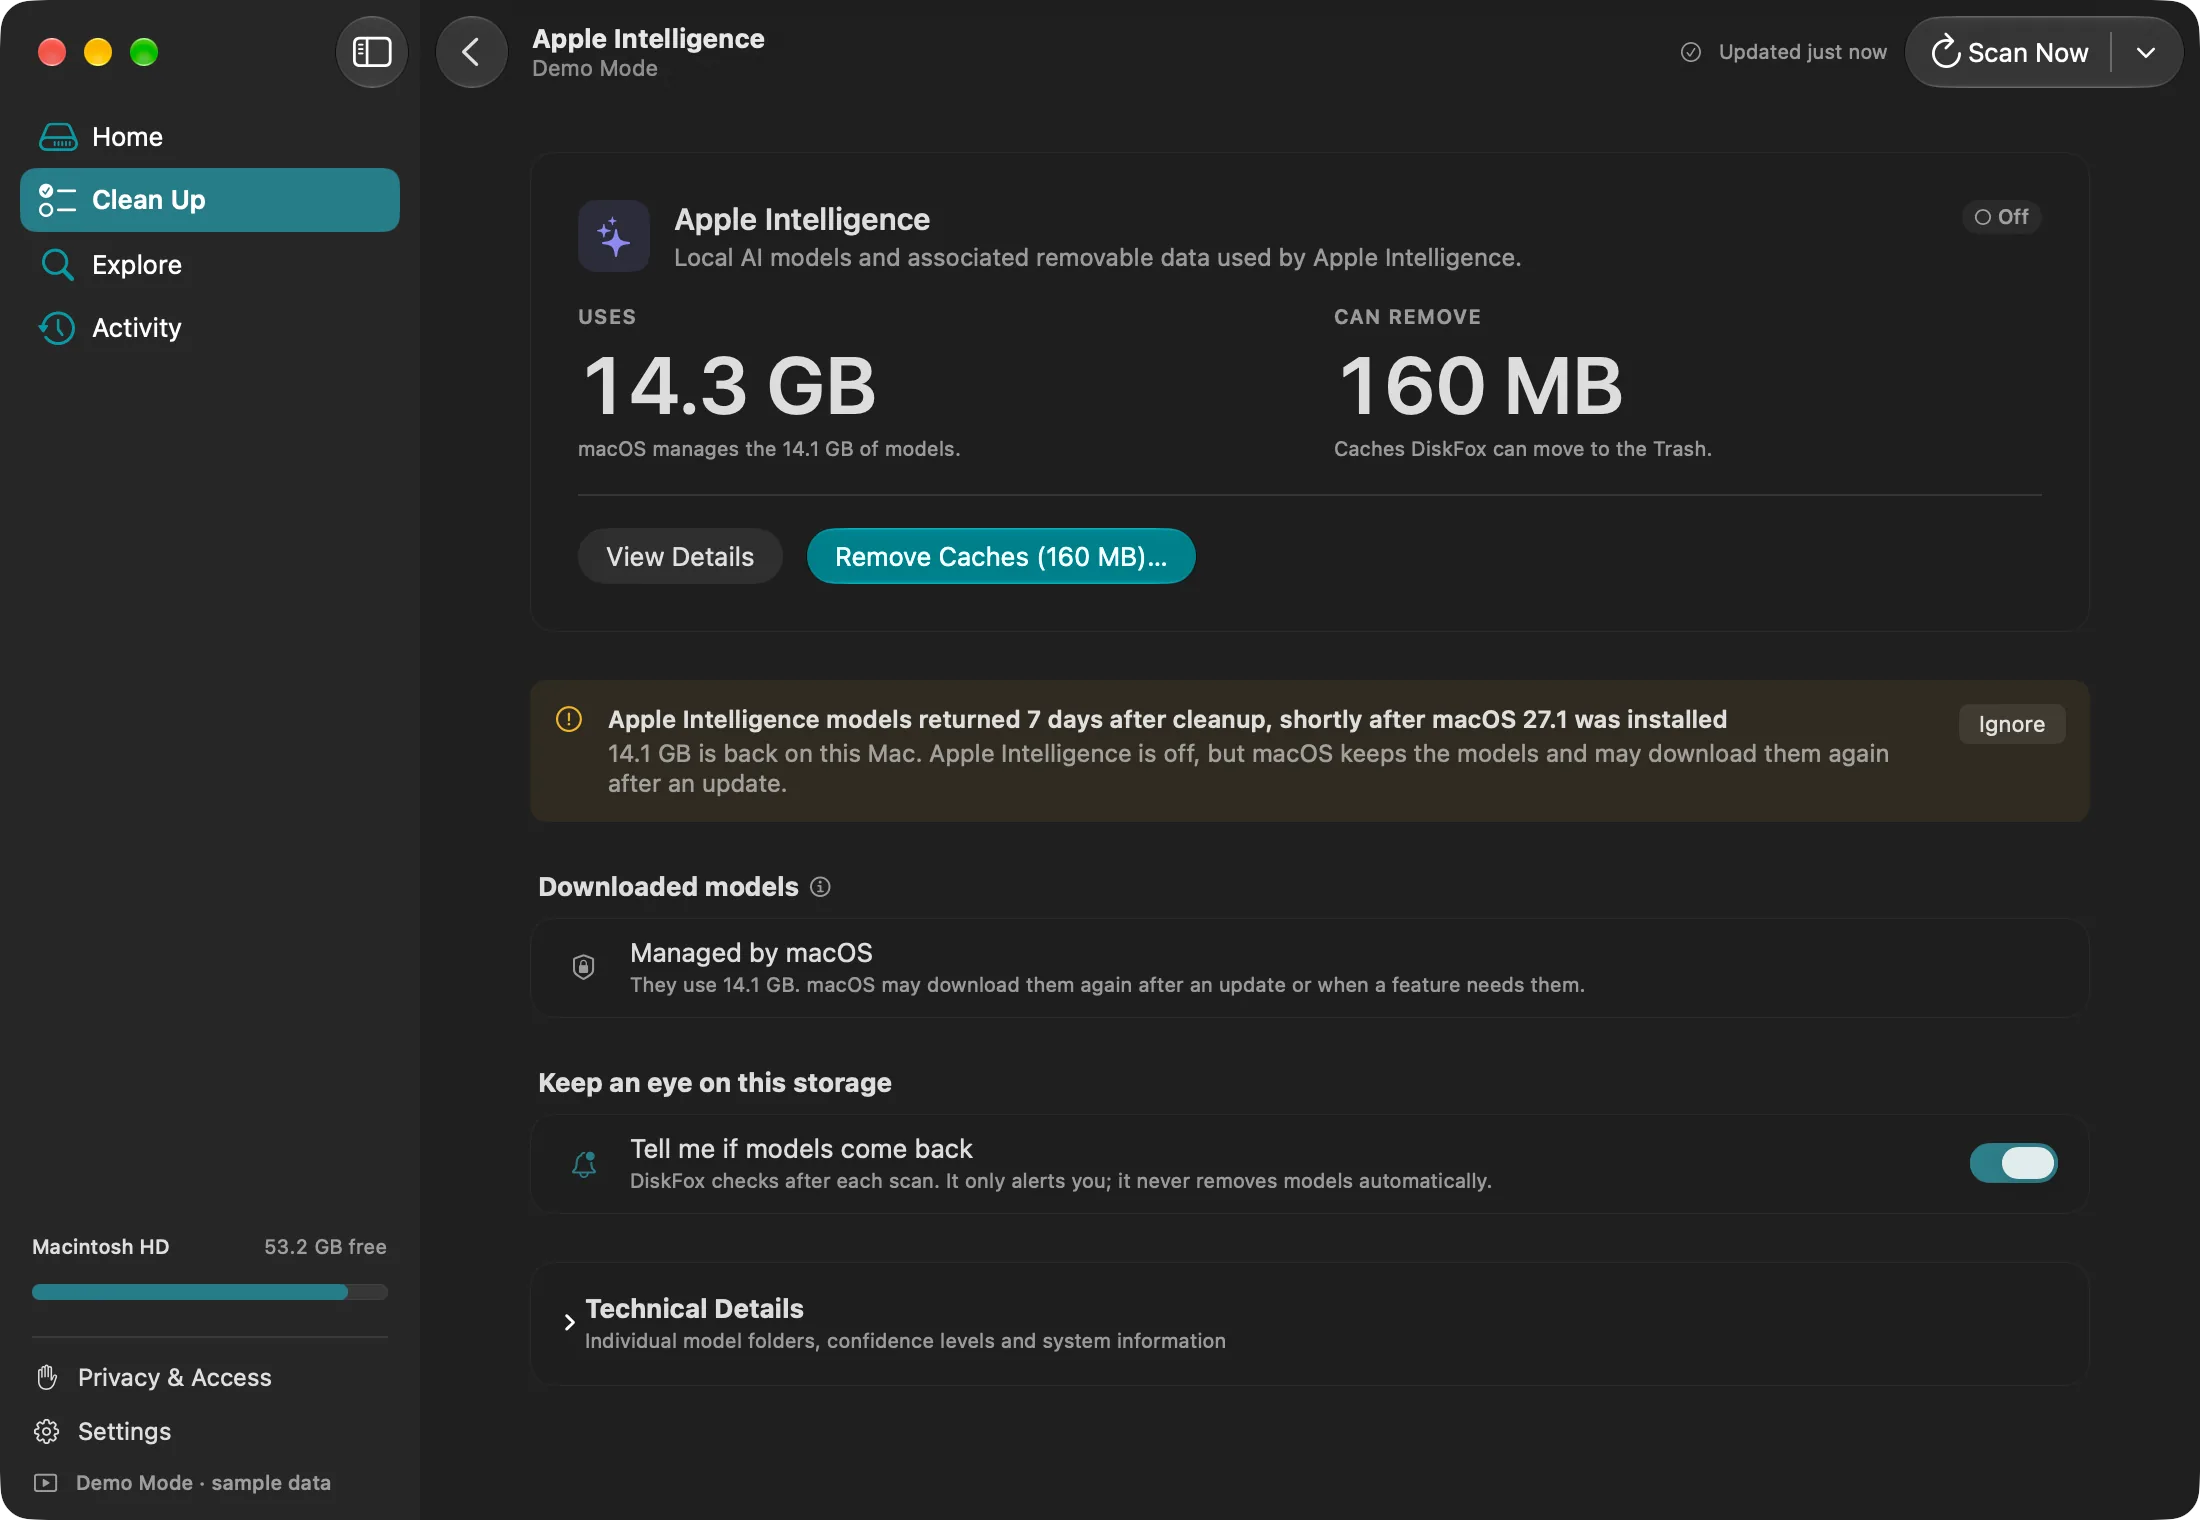Disable the Tell me if models come back switch
2200x1520 pixels.
click(x=2013, y=1163)
